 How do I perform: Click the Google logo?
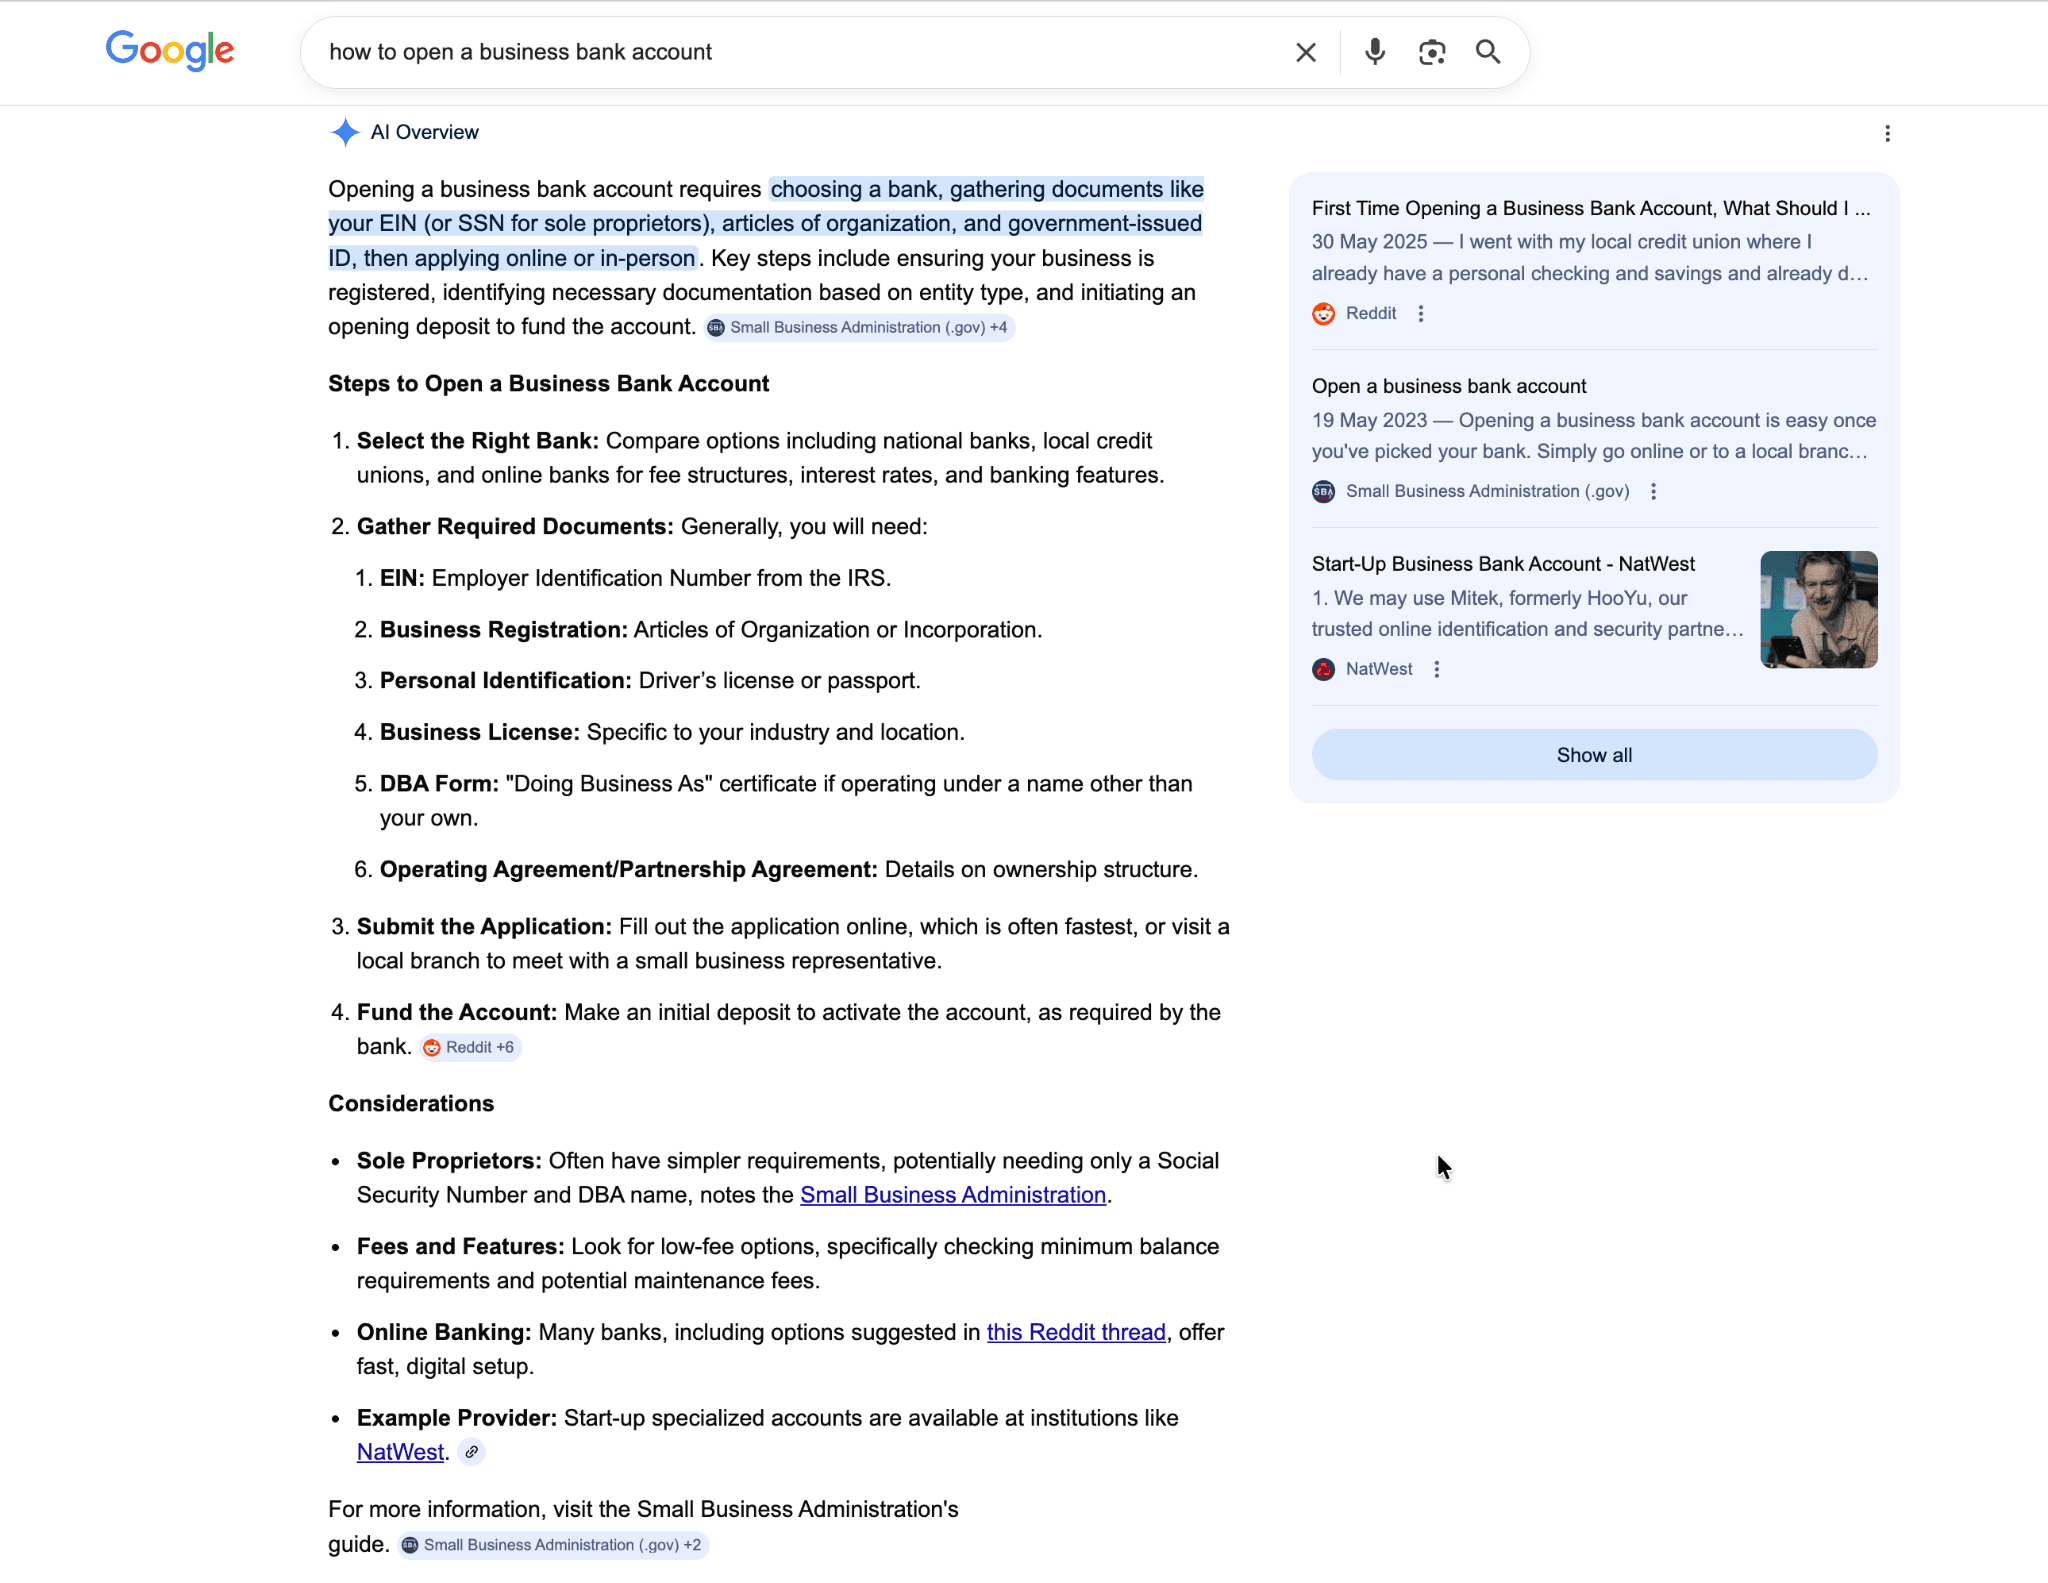(170, 50)
